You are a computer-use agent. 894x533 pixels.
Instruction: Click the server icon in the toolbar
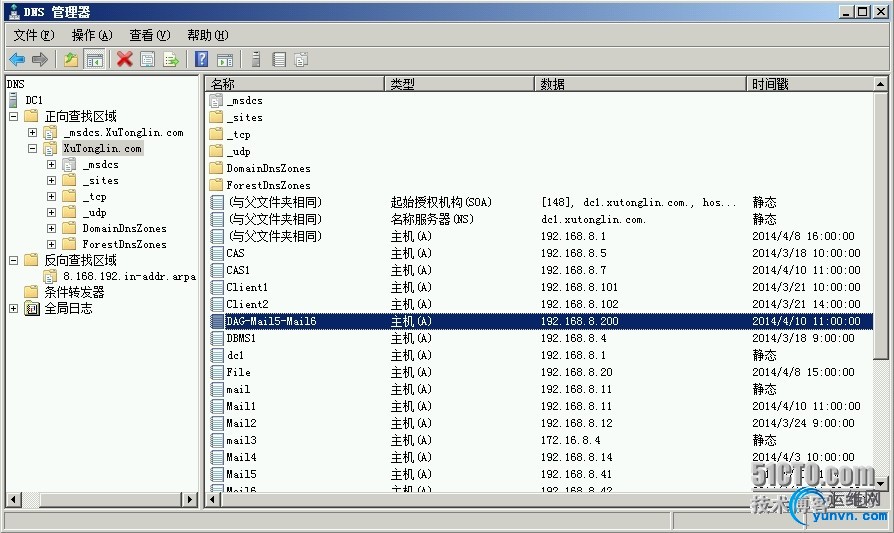coord(256,59)
